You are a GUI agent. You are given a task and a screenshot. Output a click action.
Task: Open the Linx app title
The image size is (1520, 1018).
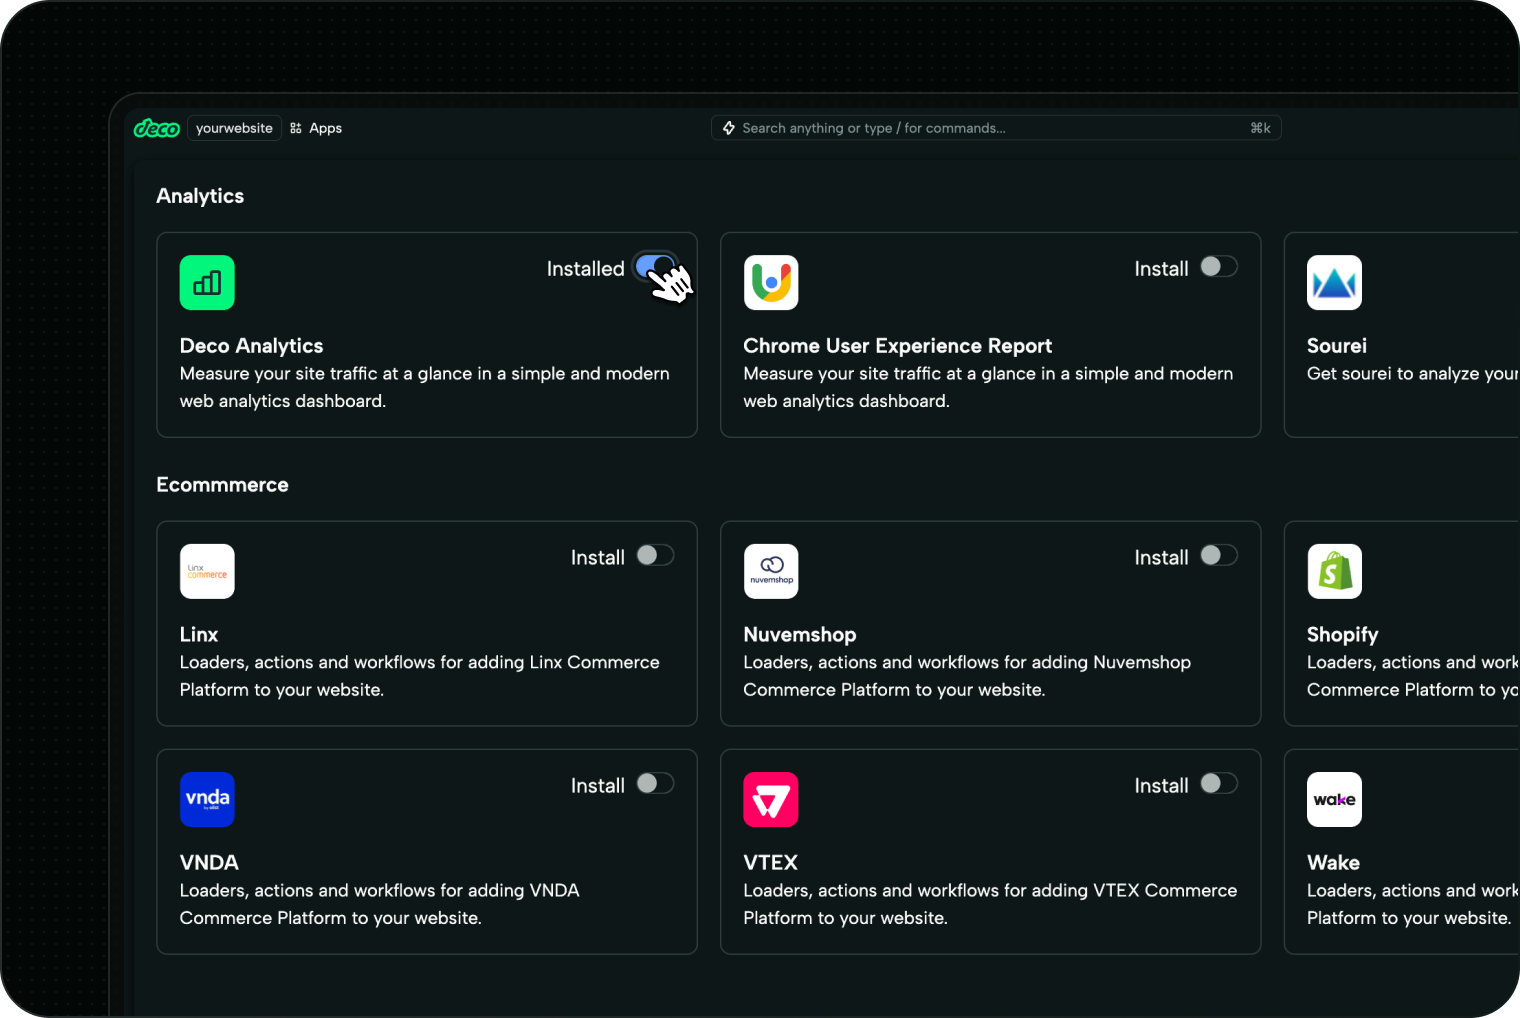pos(198,635)
